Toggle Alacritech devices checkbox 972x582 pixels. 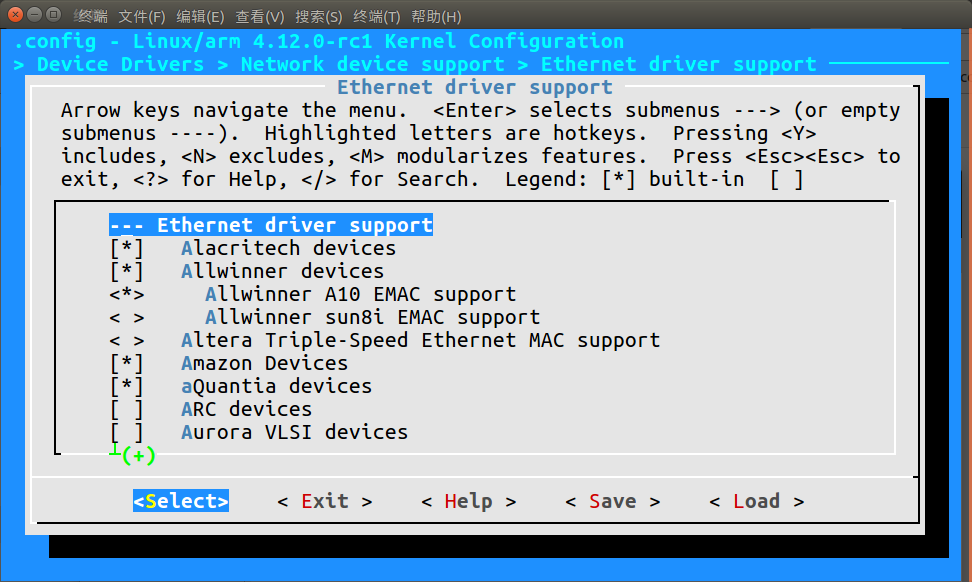pyautogui.click(x=126, y=249)
